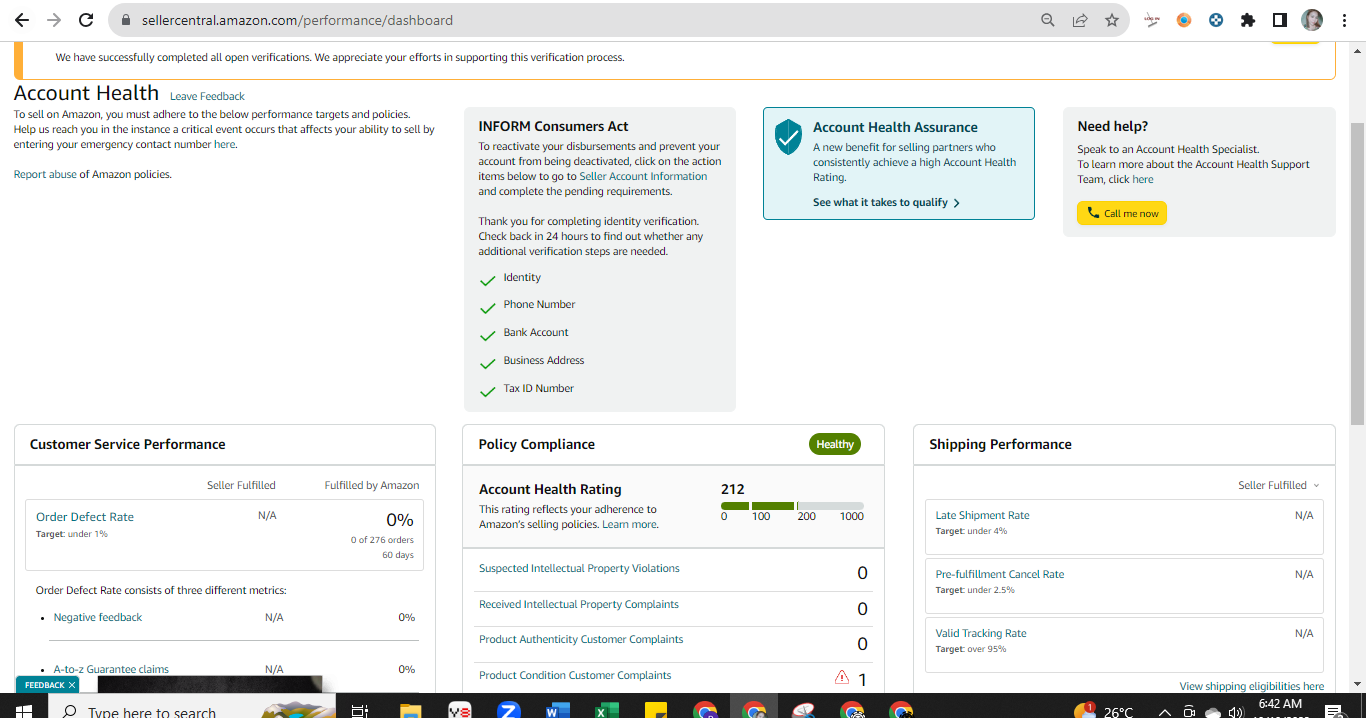Reload the Seller Central page
This screenshot has height=718, width=1366.
[86, 20]
